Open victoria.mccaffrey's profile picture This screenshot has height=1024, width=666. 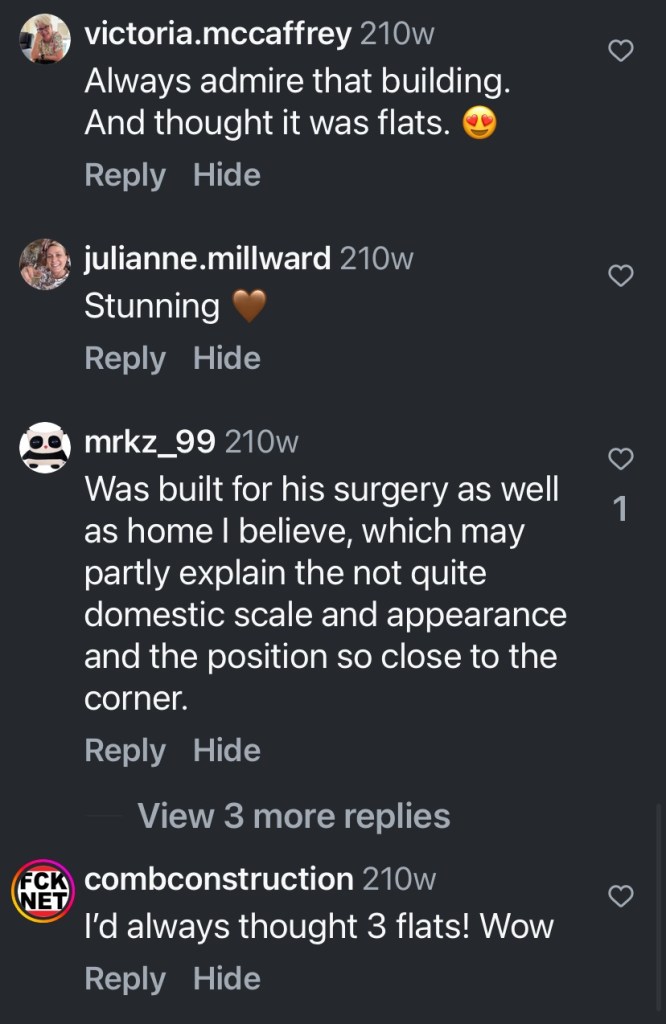tap(45, 40)
